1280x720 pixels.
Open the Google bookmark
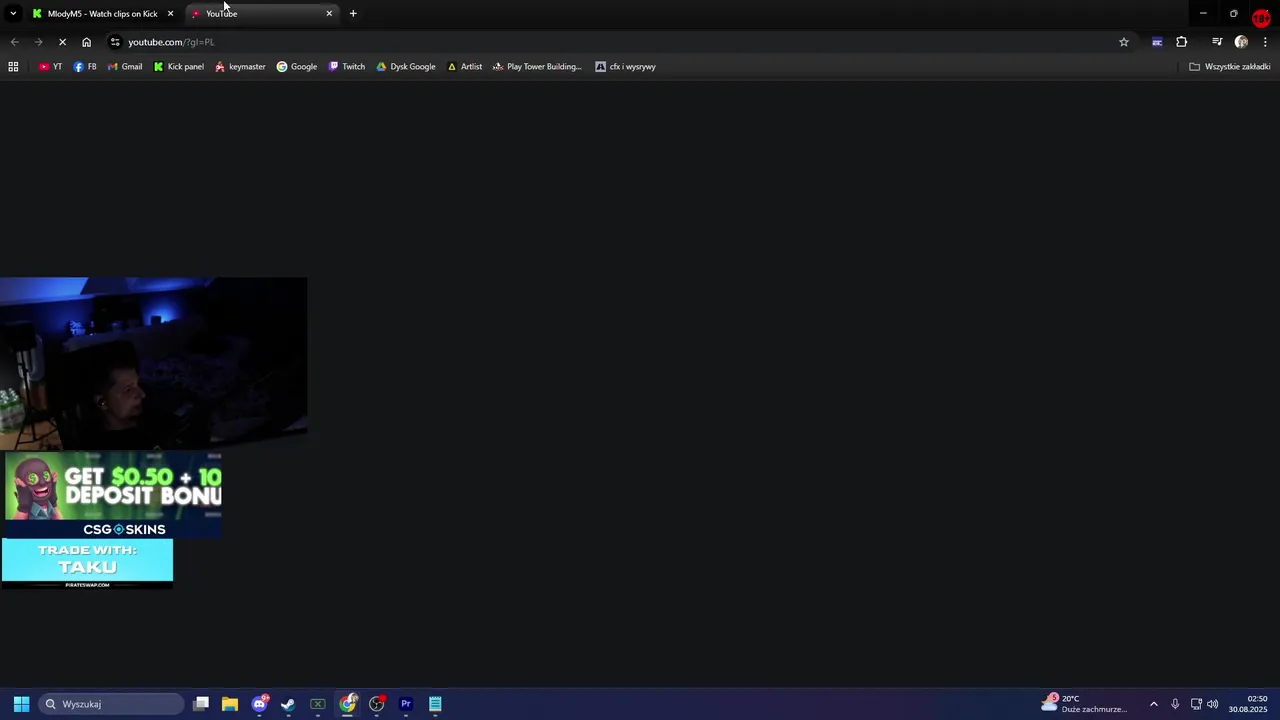click(x=297, y=67)
